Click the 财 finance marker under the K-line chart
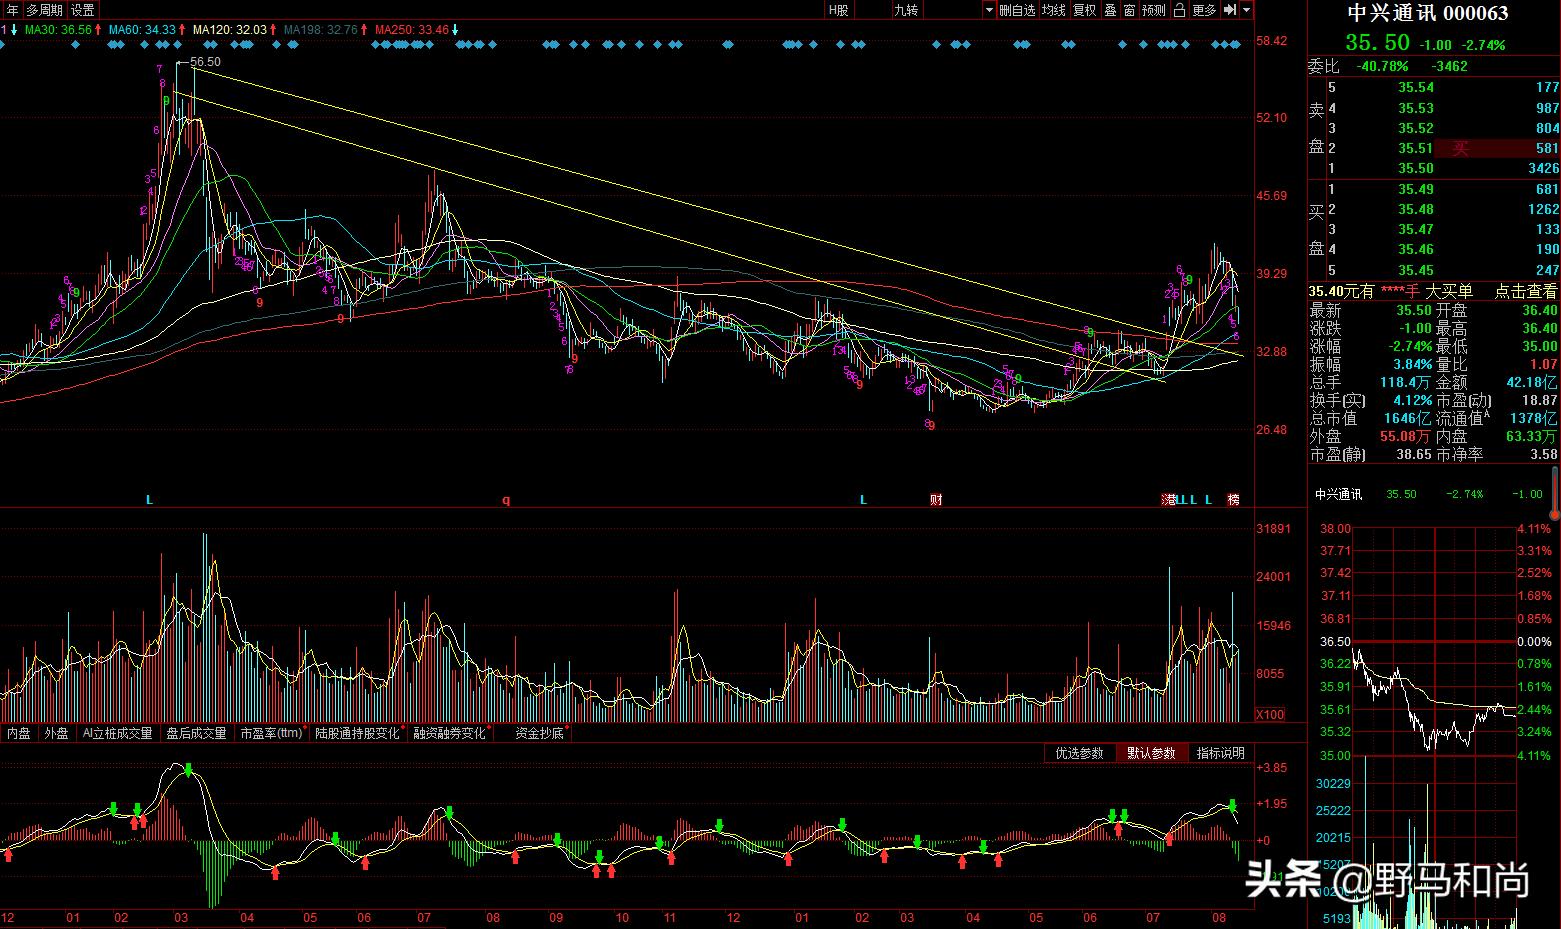Image resolution: width=1561 pixels, height=929 pixels. [936, 500]
